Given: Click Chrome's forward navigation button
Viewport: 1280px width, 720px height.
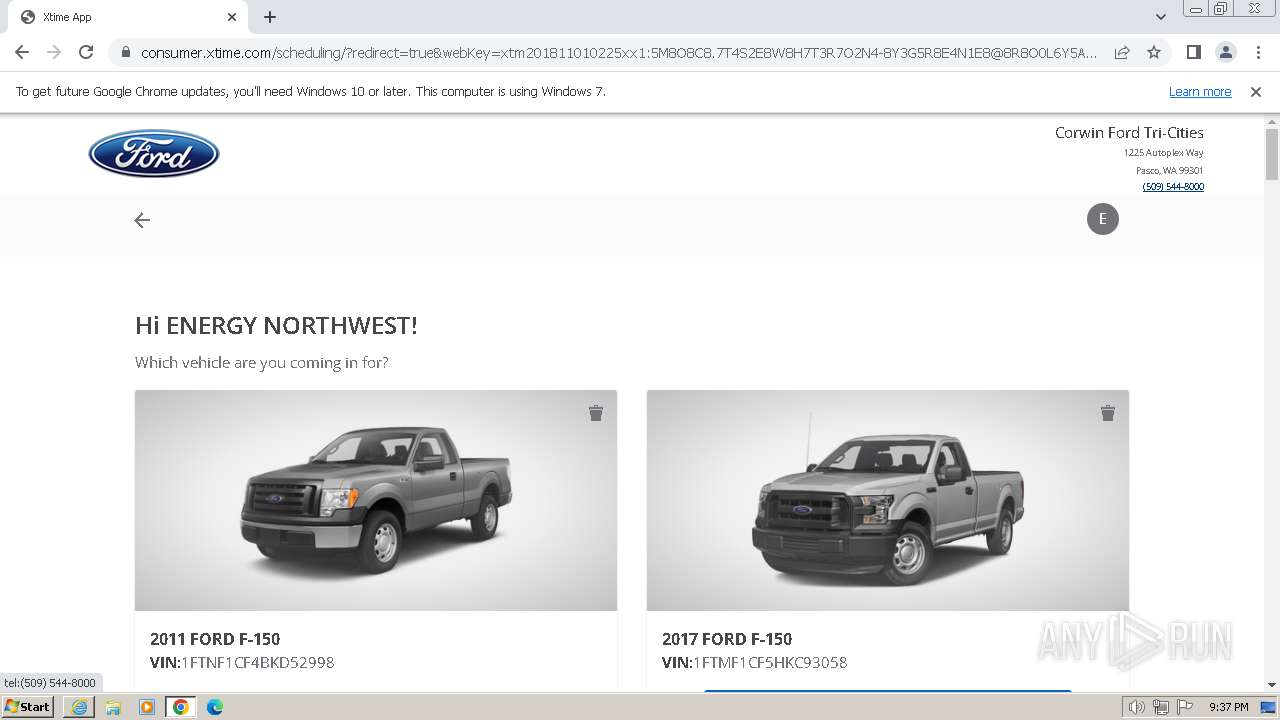Looking at the screenshot, I should click(x=54, y=52).
